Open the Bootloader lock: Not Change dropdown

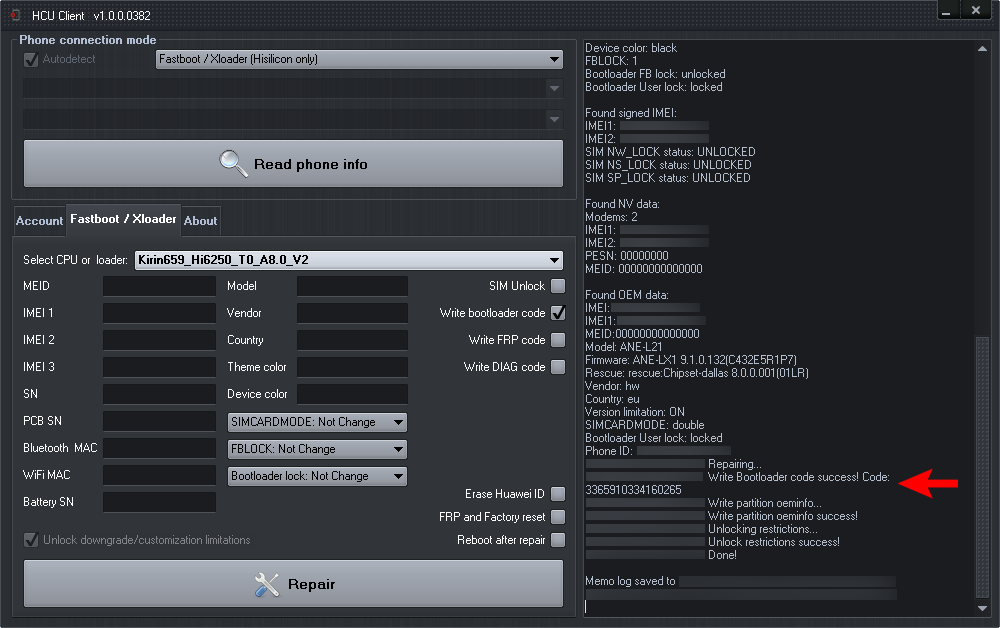click(317, 476)
